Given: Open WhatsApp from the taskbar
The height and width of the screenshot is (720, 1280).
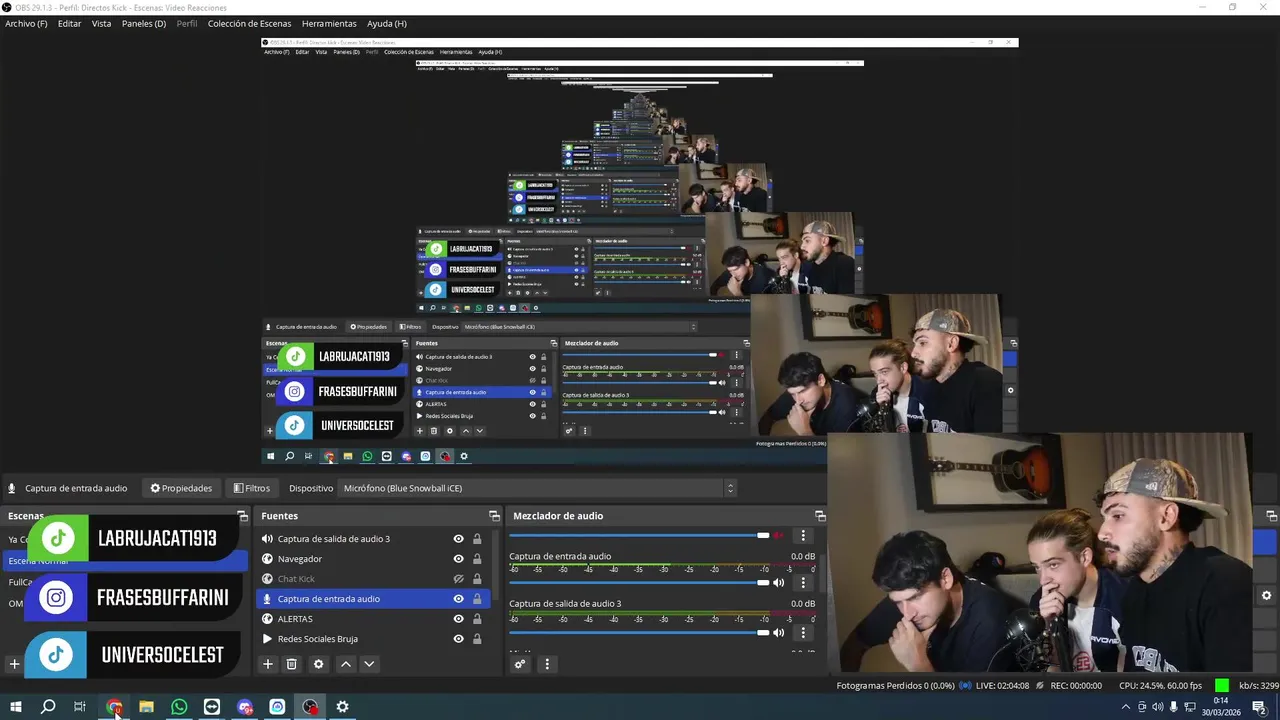Looking at the screenshot, I should [179, 707].
